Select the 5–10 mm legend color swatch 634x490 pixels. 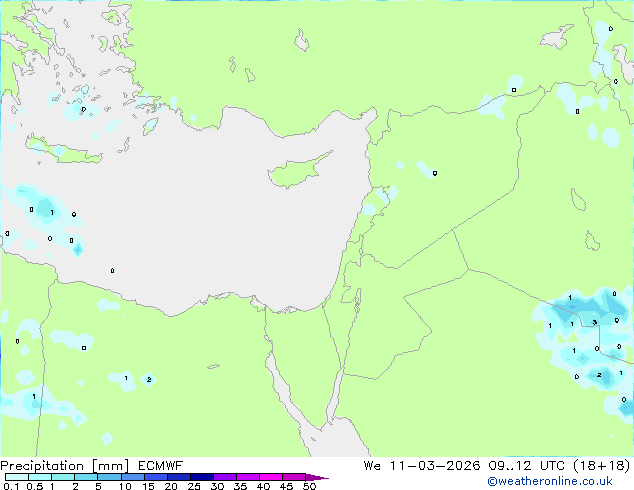pyautogui.click(x=109, y=477)
